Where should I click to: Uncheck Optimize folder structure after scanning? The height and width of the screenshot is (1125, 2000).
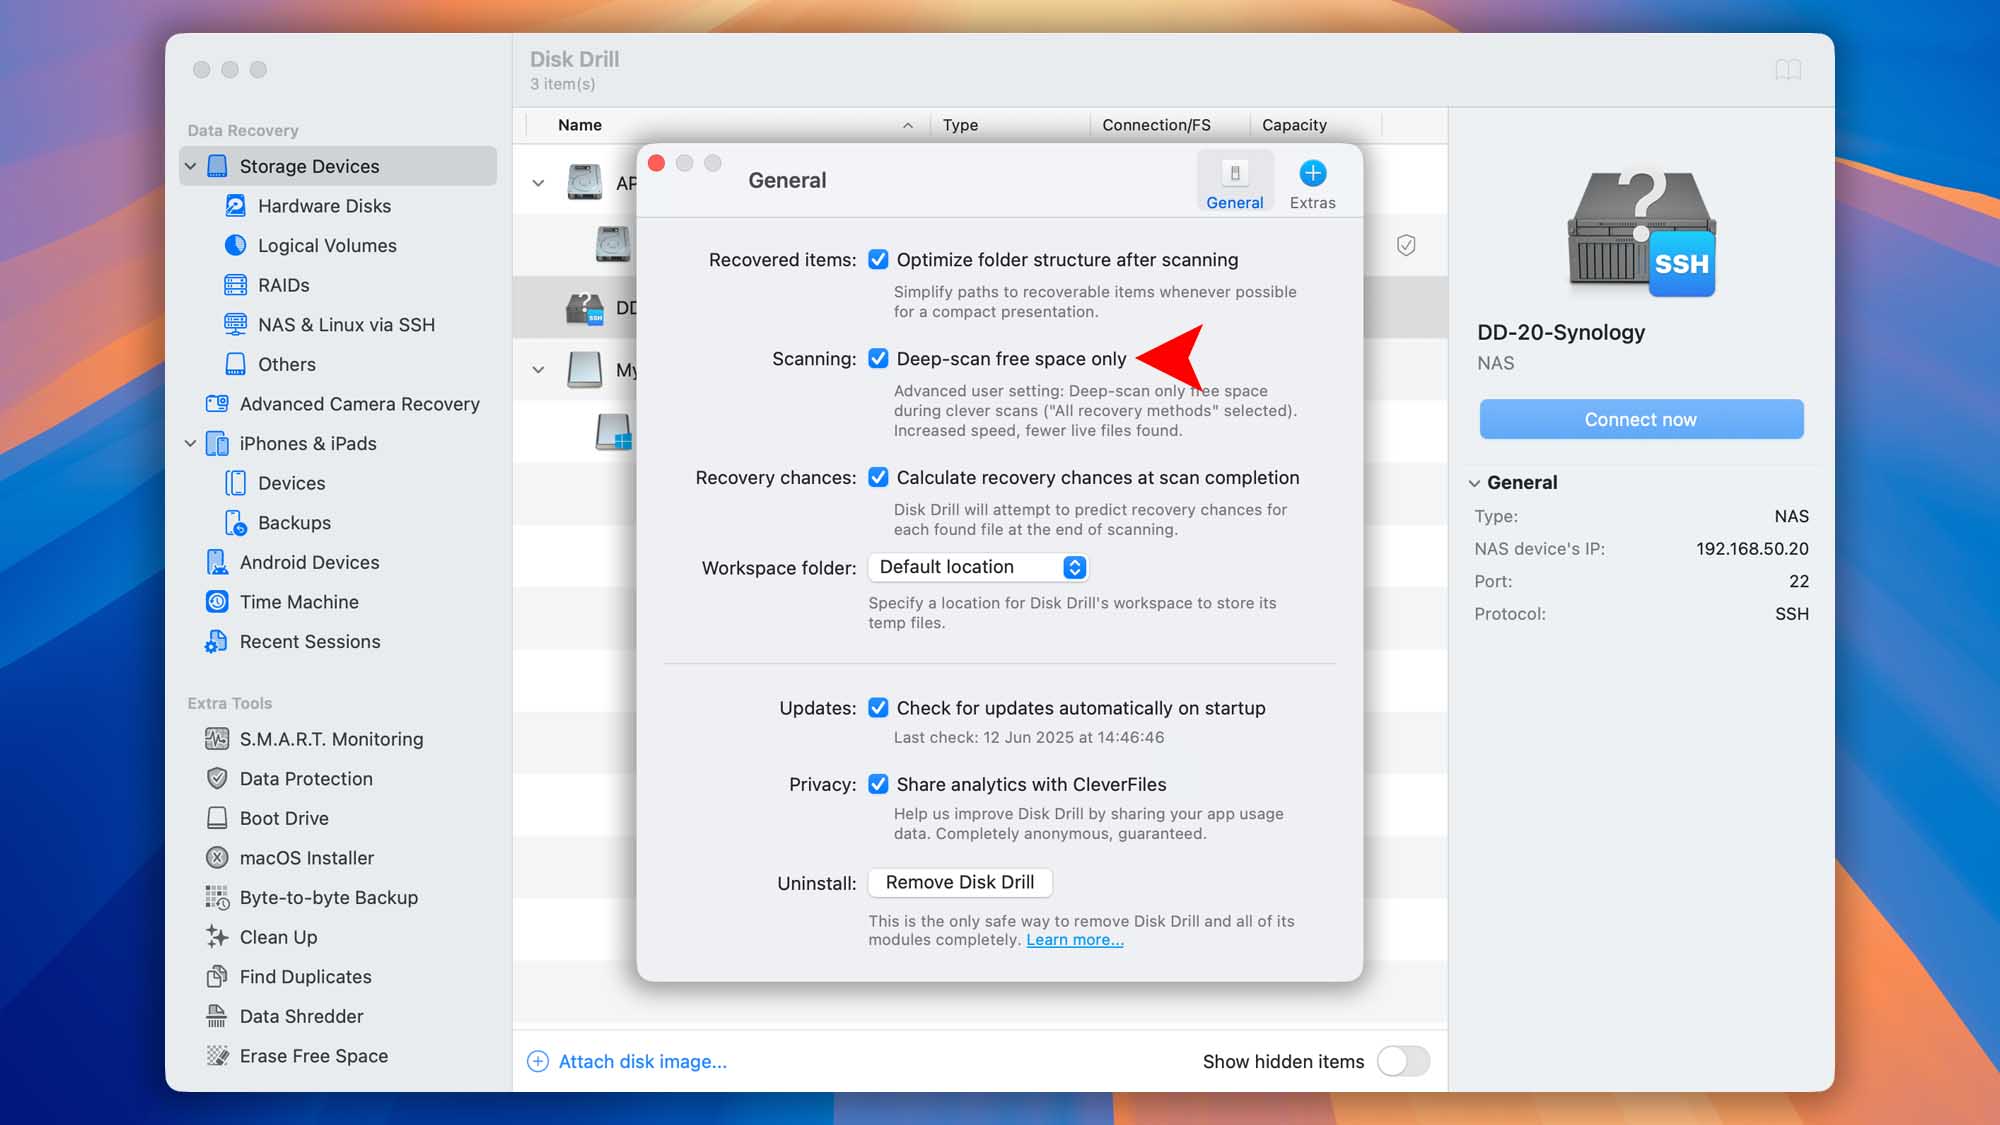tap(878, 260)
